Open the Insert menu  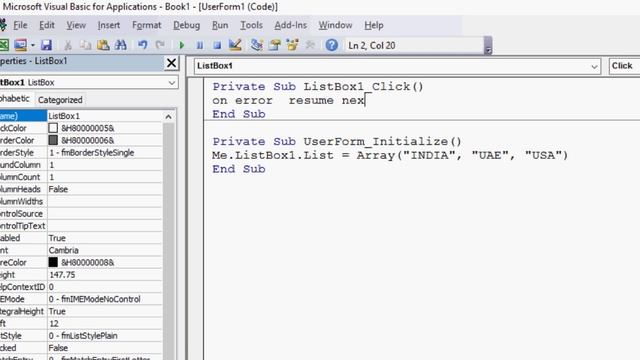click(x=109, y=25)
